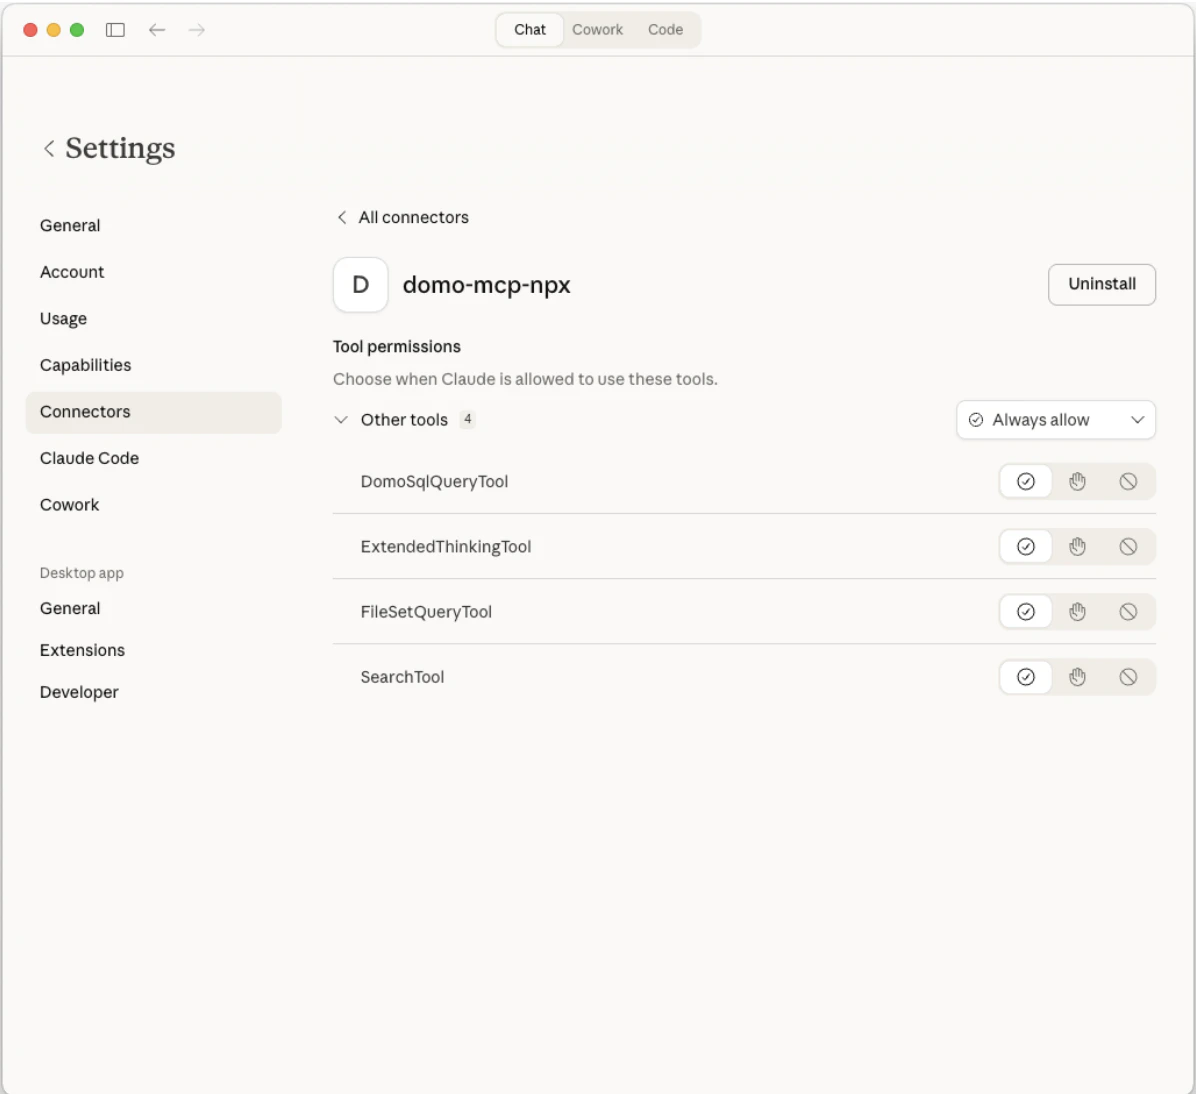Click the Tool permissions heading
The height and width of the screenshot is (1094, 1196).
[397, 347]
